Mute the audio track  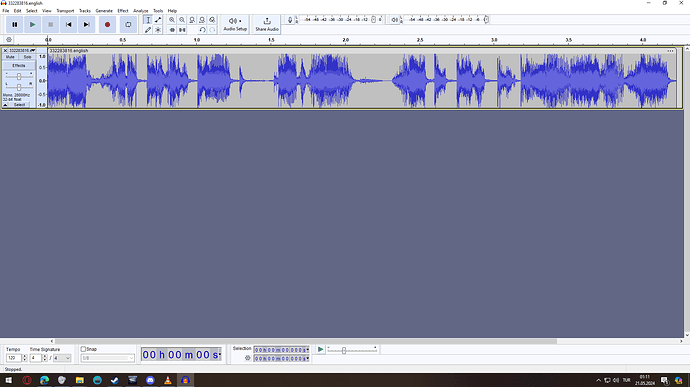(10, 57)
